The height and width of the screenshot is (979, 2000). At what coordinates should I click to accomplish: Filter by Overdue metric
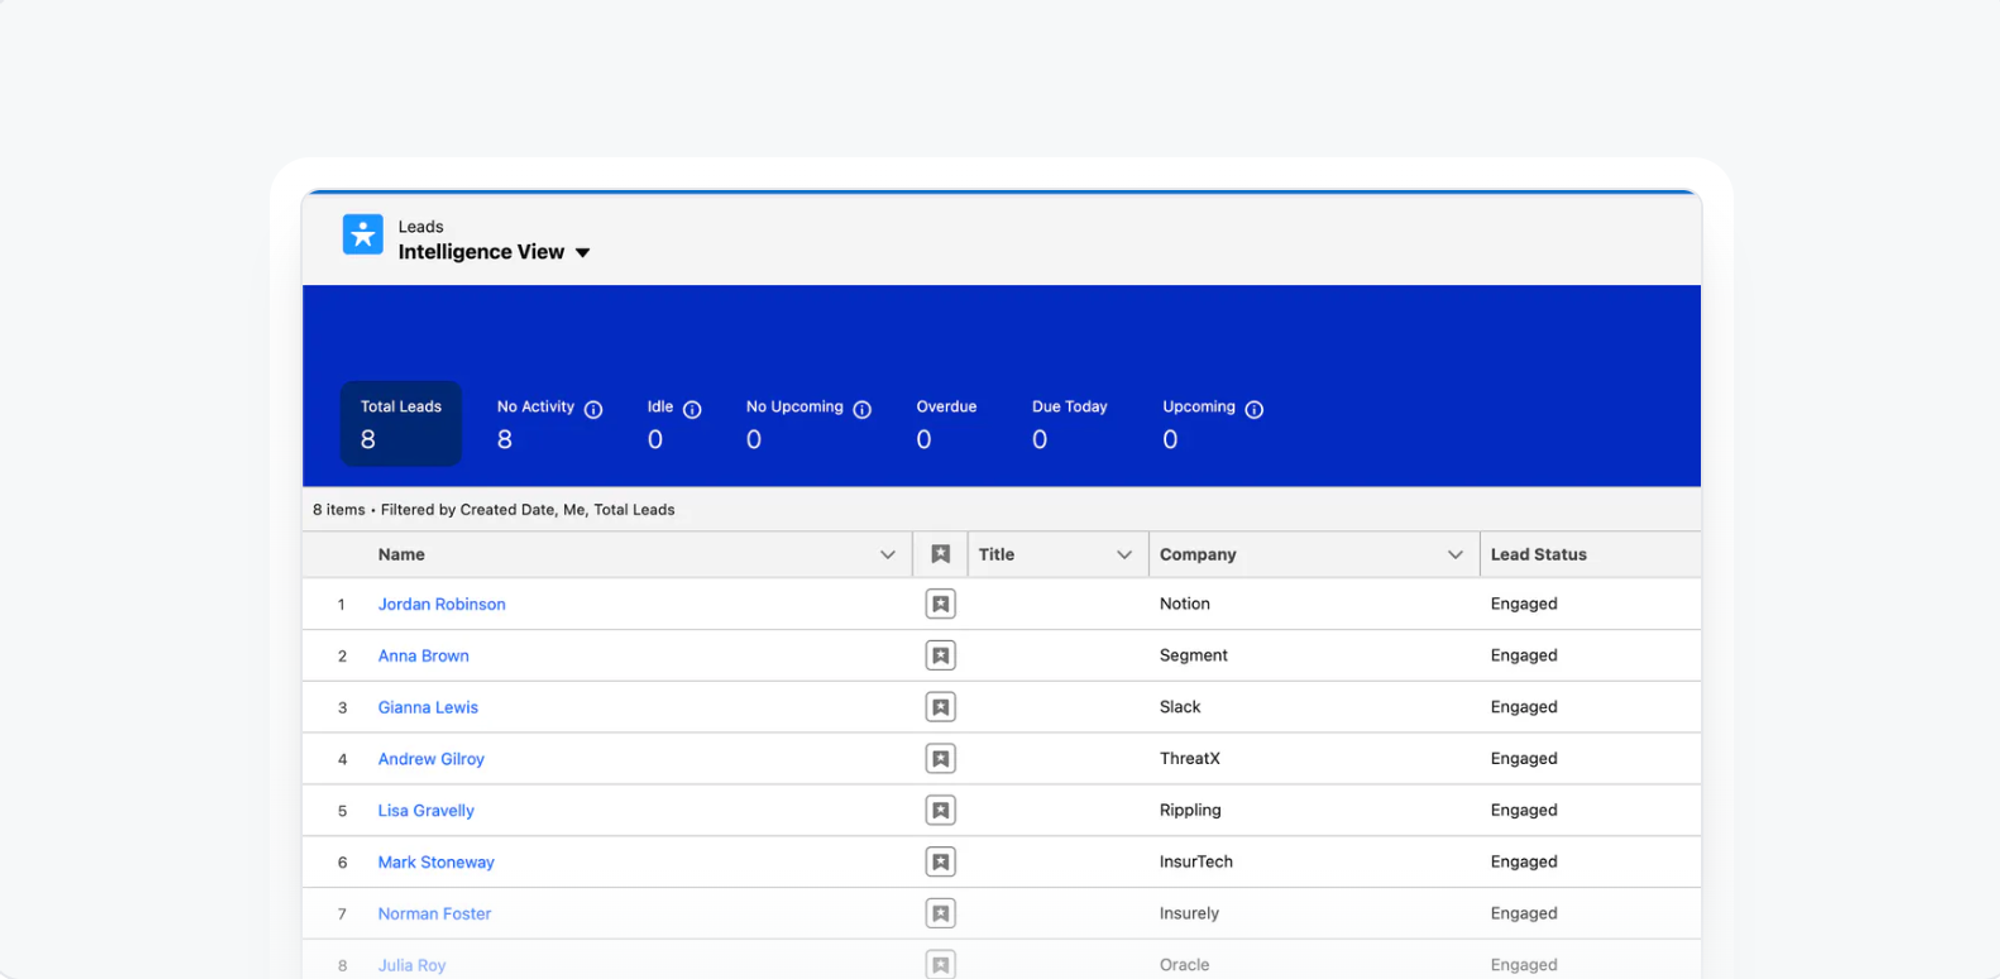[x=946, y=424]
